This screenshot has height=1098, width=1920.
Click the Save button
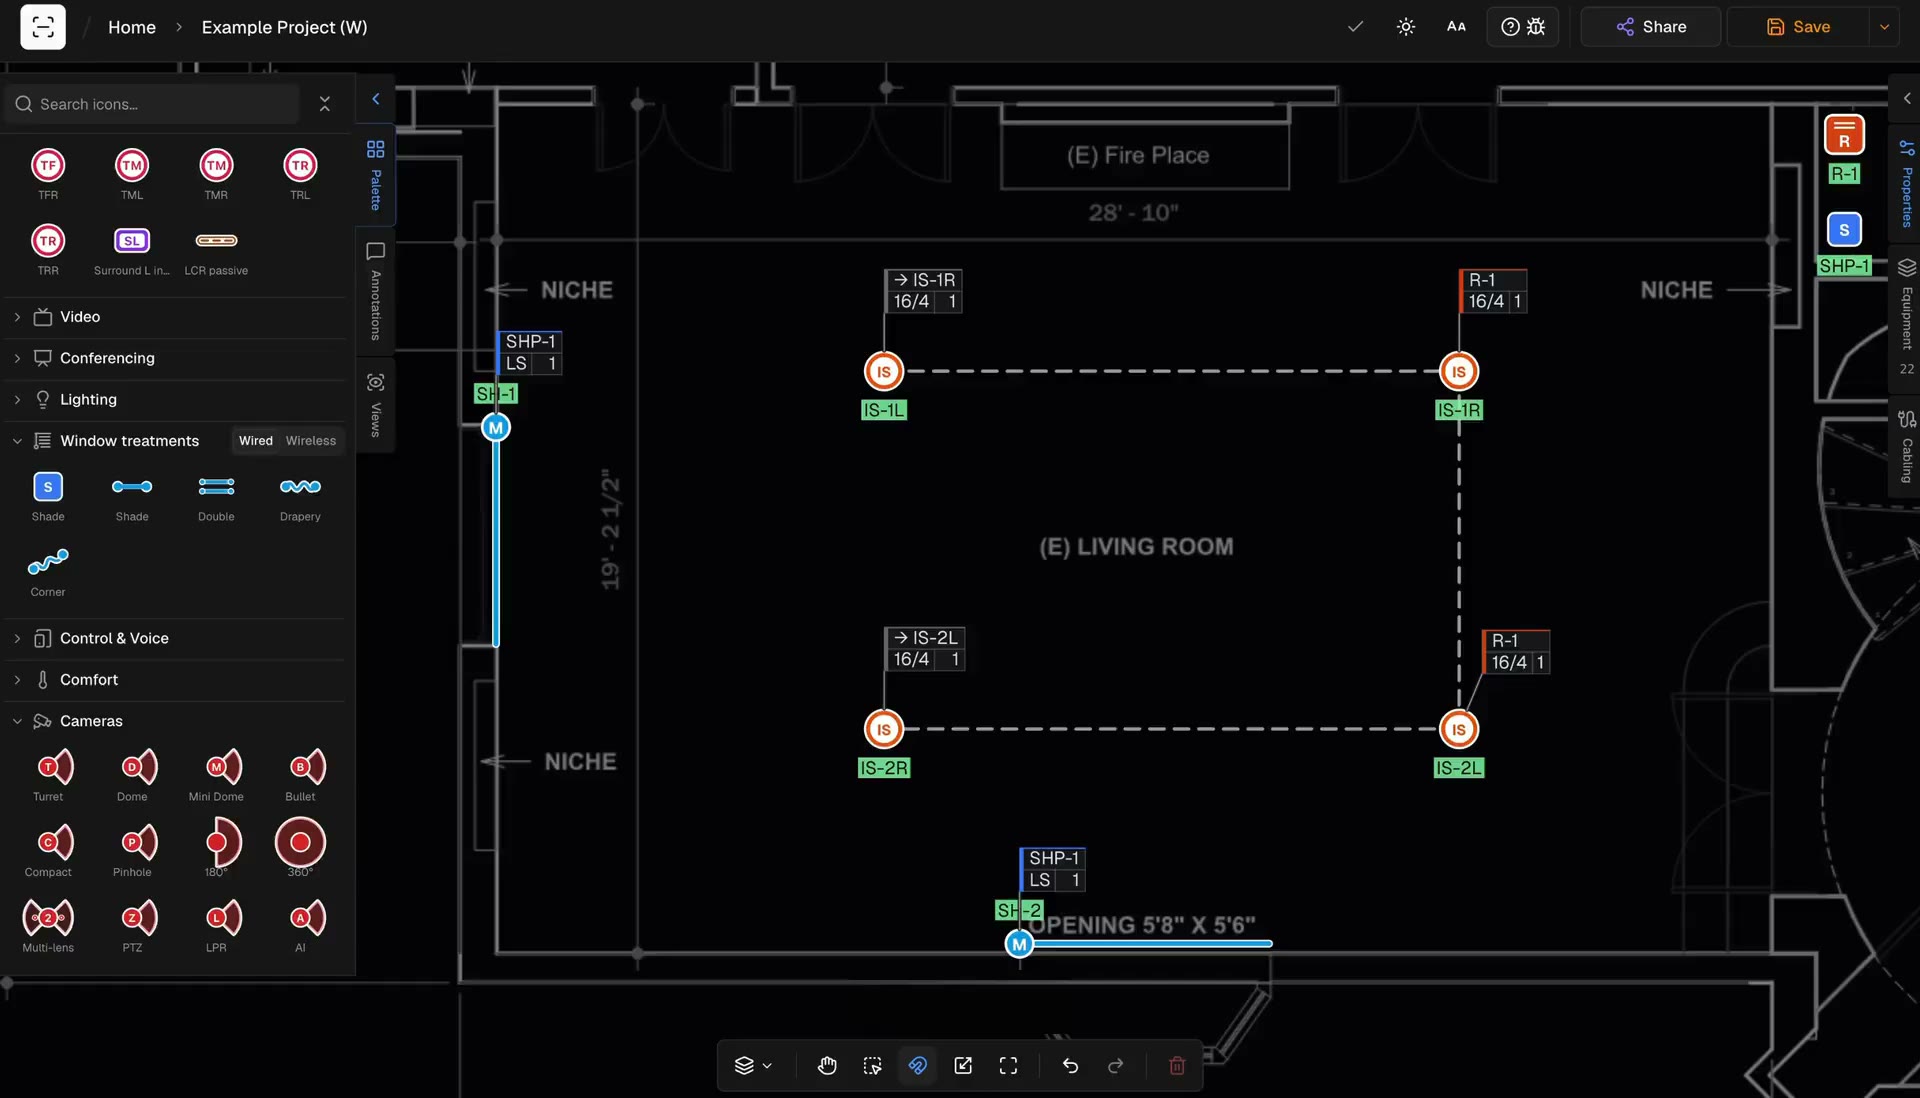pos(1798,27)
